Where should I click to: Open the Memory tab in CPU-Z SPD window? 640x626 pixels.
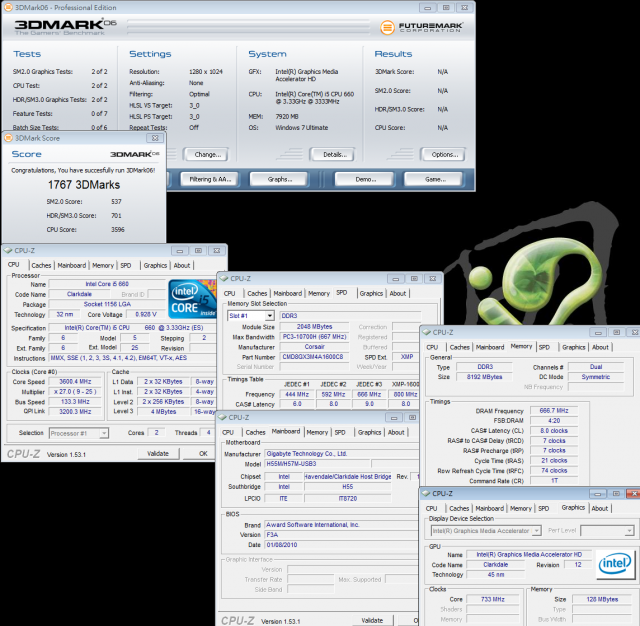[319, 293]
